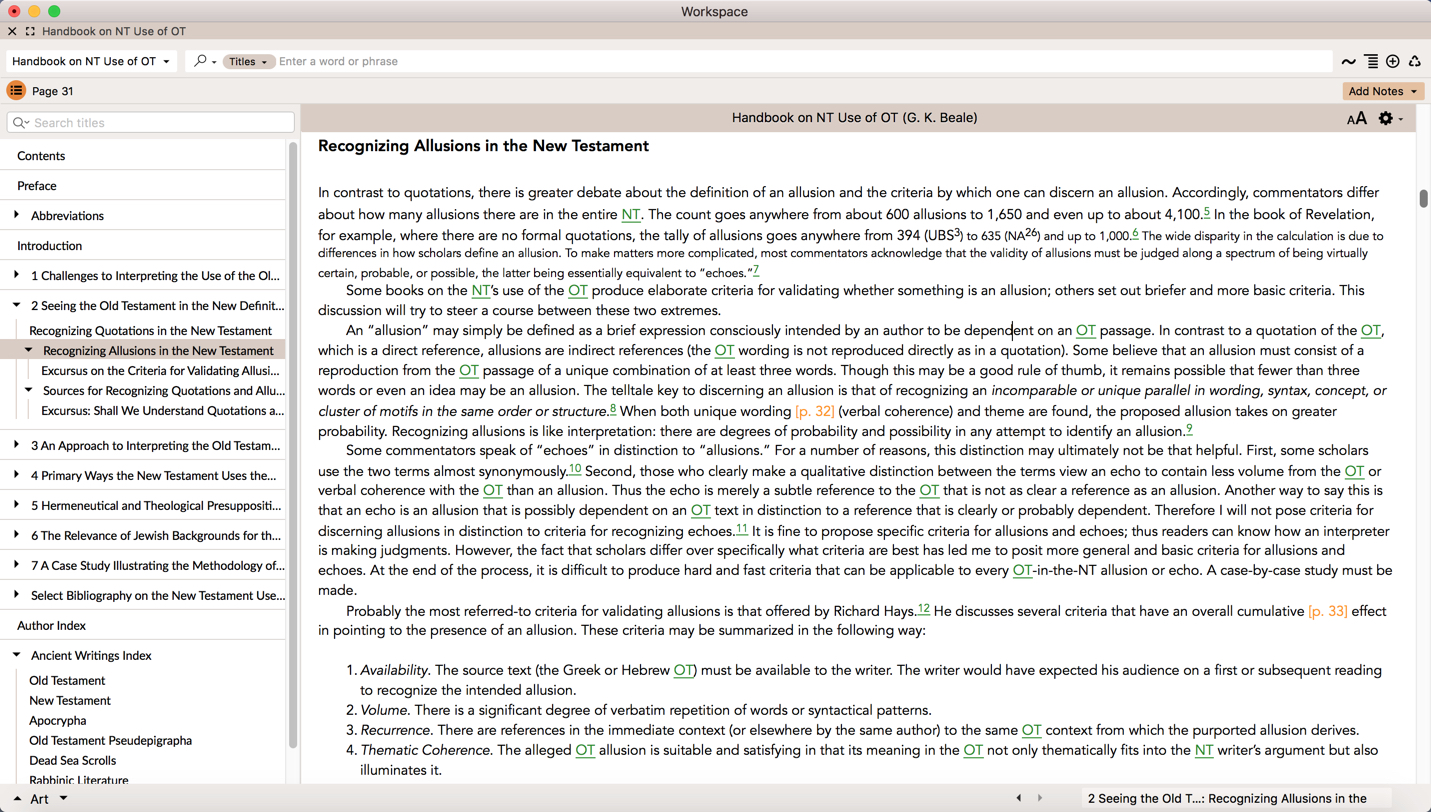The width and height of the screenshot is (1431, 812).
Task: Click the fullscreen expand icon in tab
Action: (30, 31)
